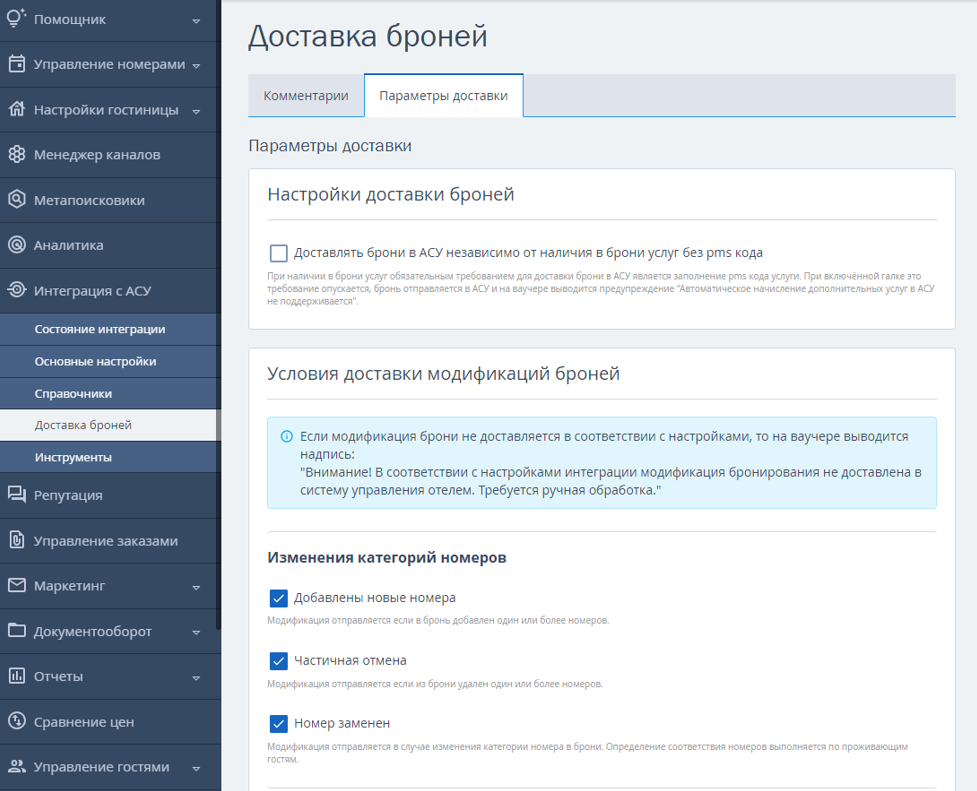The width and height of the screenshot is (977, 791).
Task: Click the Интеграция с АСУ sync icon
Action: (17, 290)
